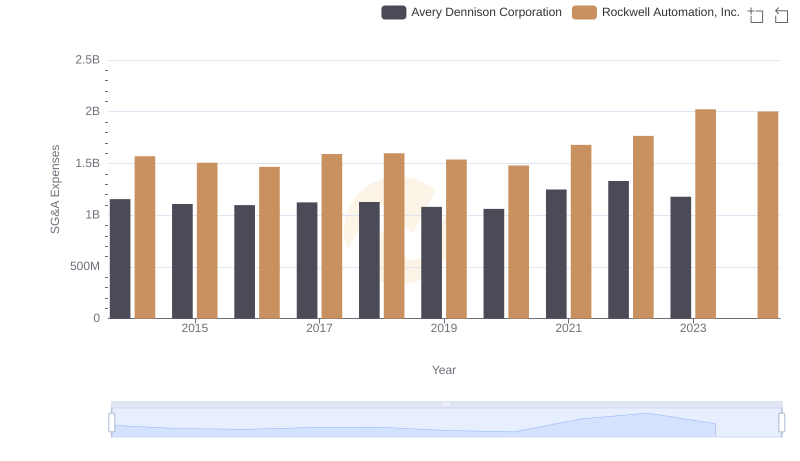Click the Rockwell Automation bar for 2016
The width and height of the screenshot is (800, 461).
(x=269, y=243)
